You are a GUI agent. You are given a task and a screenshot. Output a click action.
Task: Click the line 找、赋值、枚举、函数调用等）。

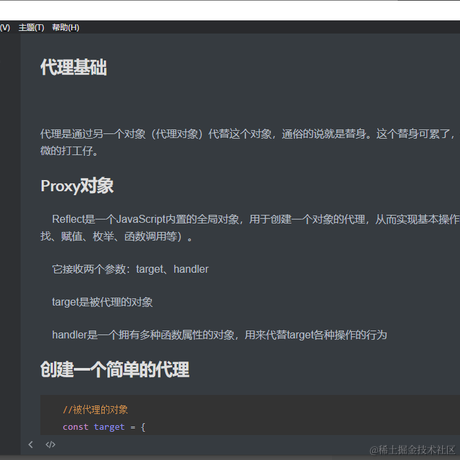(116, 236)
